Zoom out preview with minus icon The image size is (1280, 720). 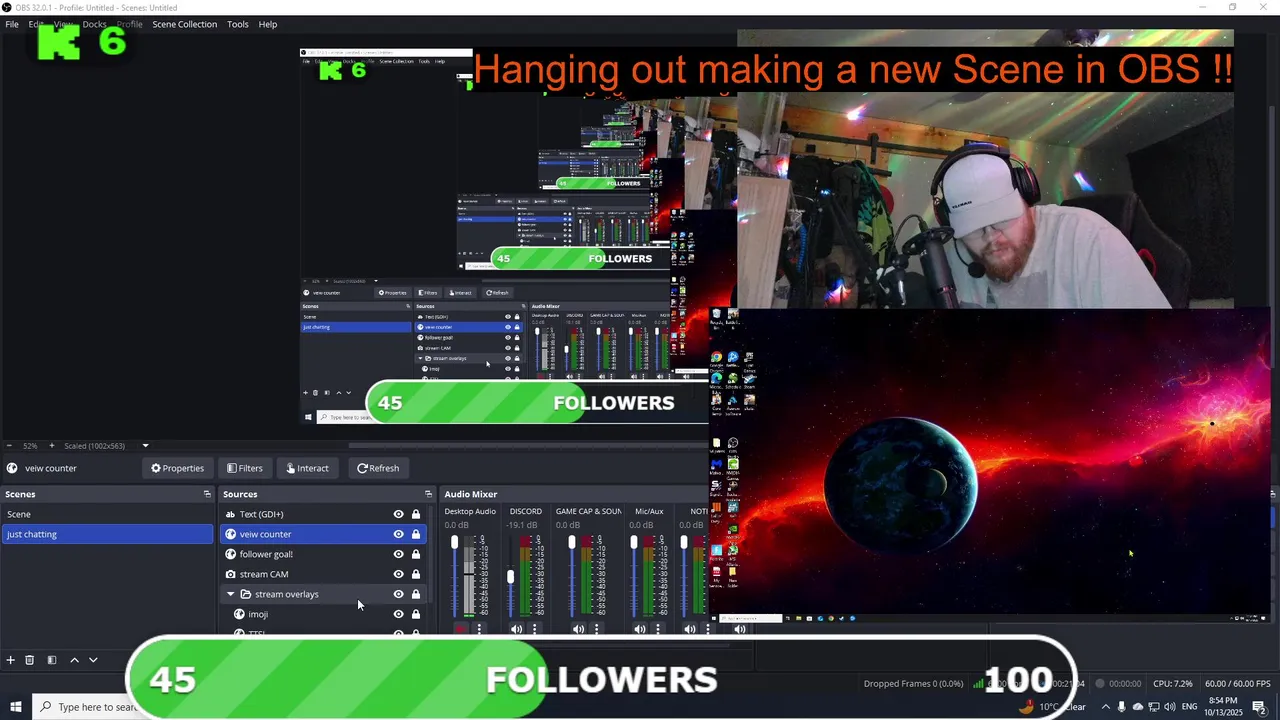[9, 445]
